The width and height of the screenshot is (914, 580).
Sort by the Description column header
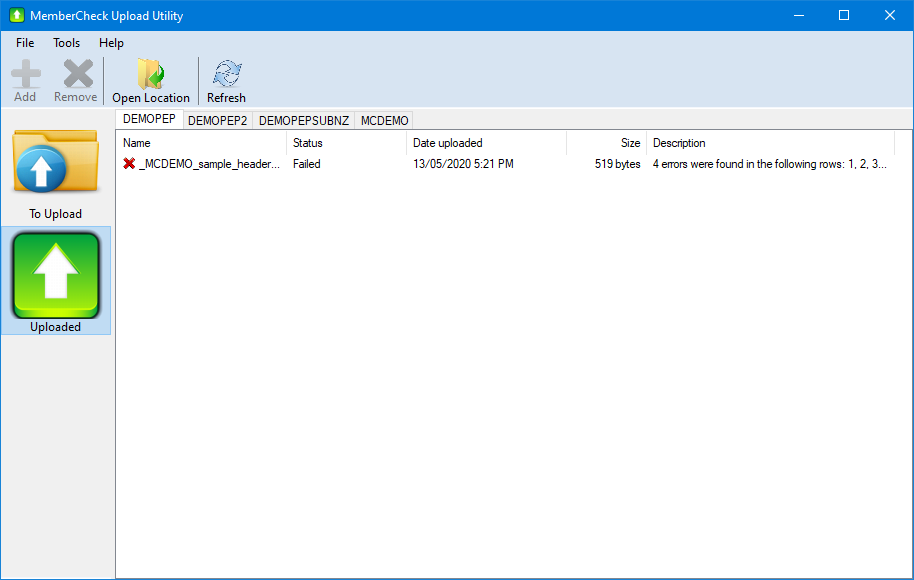770,143
